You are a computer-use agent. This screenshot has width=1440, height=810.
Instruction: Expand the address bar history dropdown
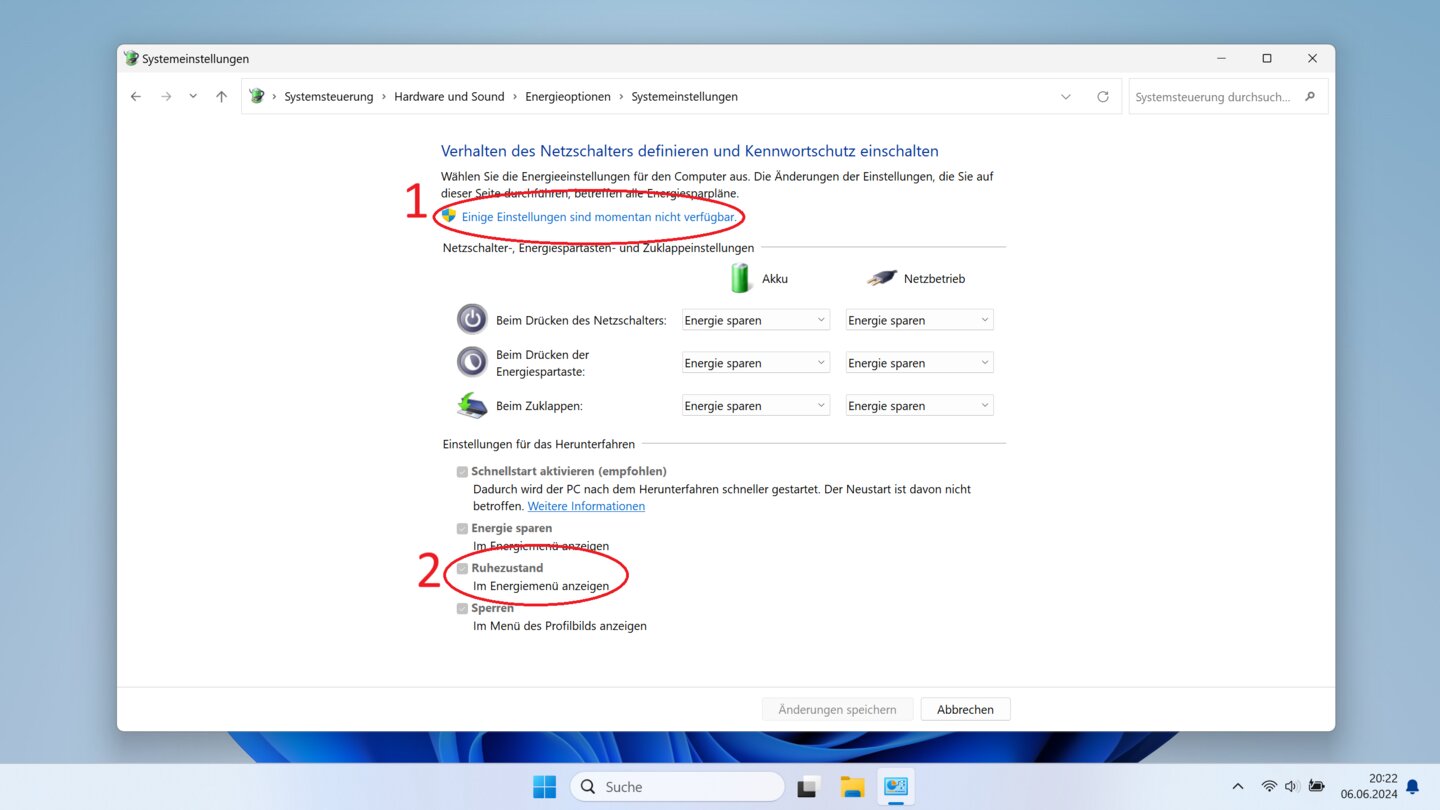click(x=1066, y=97)
